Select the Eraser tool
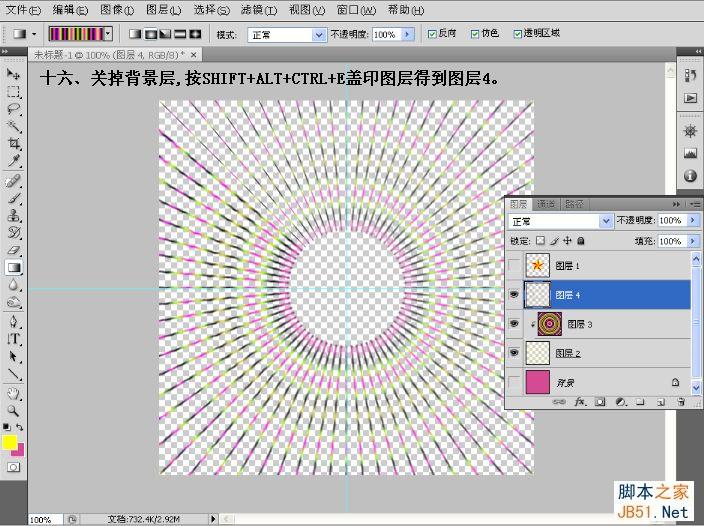704x526 pixels. (13, 250)
